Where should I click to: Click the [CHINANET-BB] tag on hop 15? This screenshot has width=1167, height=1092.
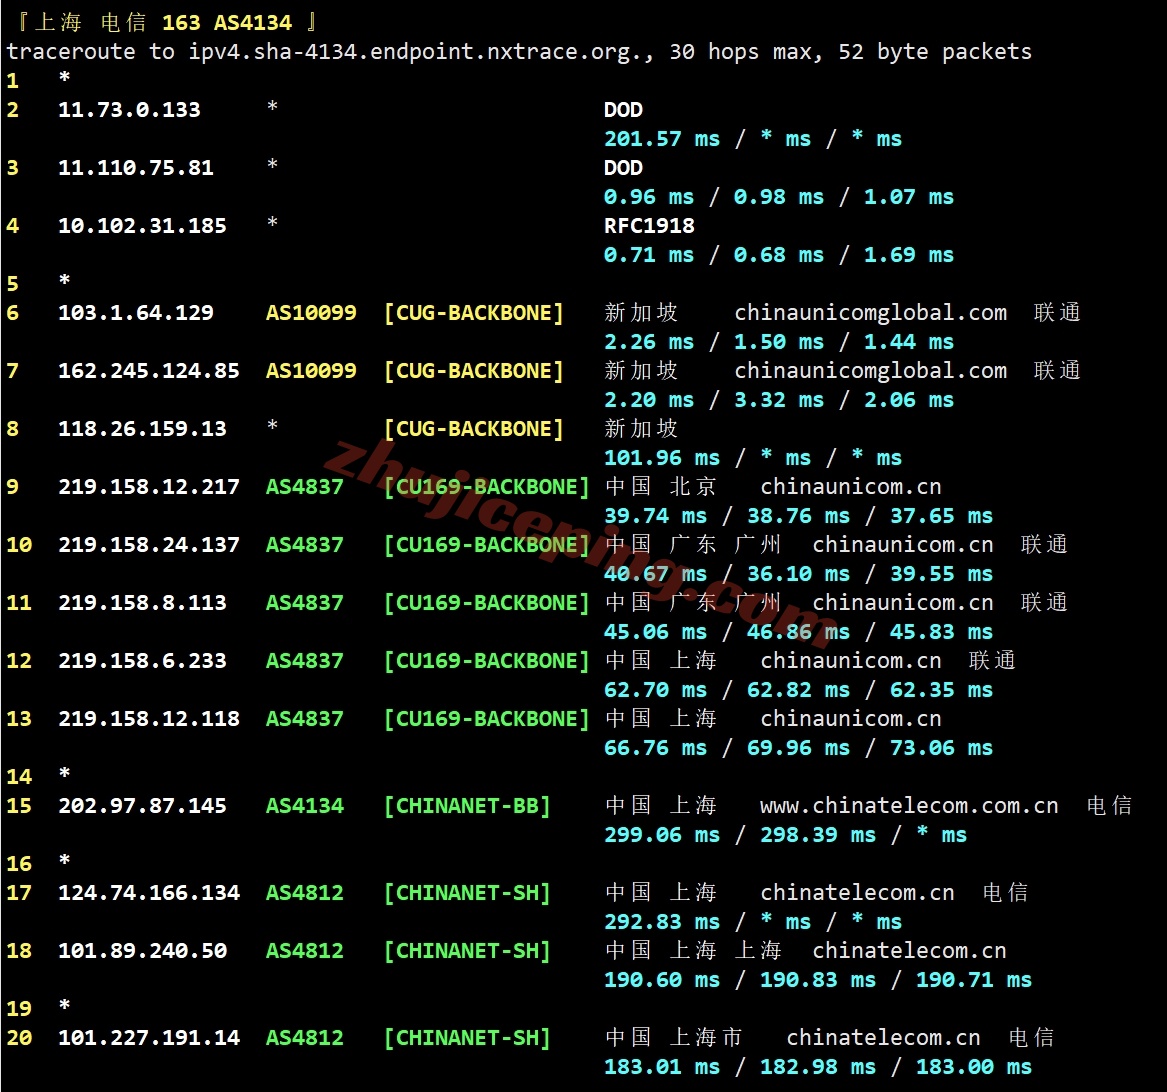coord(467,806)
